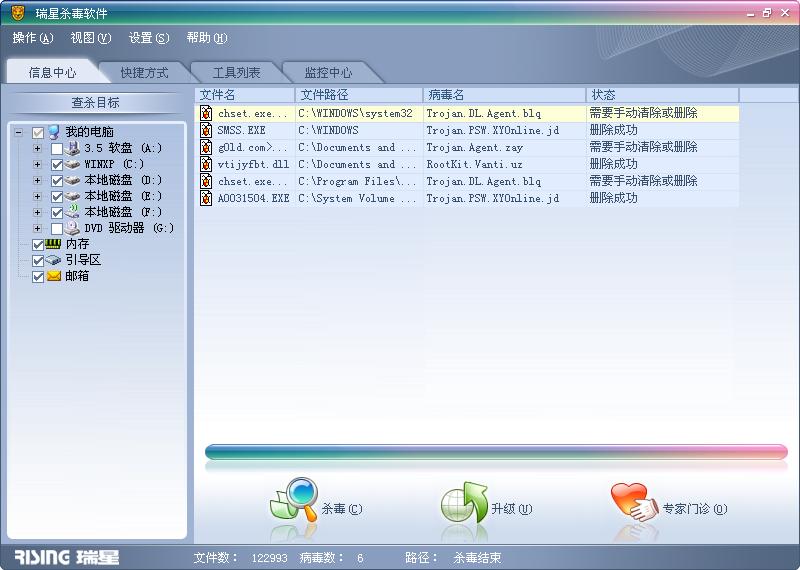Screen dimensions: 800x570
Task: Switch to the 工具列表 tab
Action: coord(236,72)
